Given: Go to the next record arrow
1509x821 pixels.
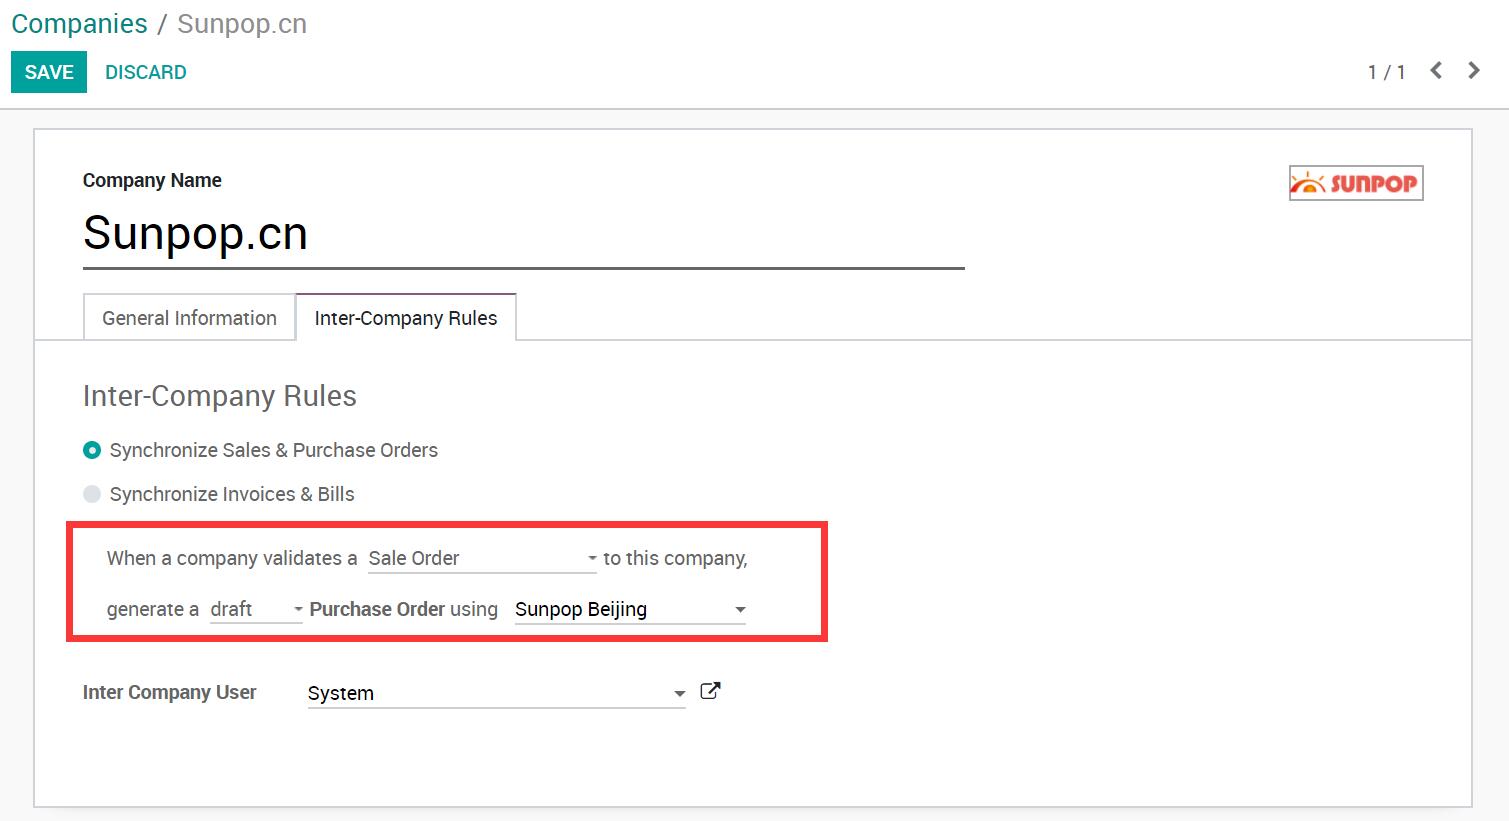Looking at the screenshot, I should click(x=1473, y=71).
